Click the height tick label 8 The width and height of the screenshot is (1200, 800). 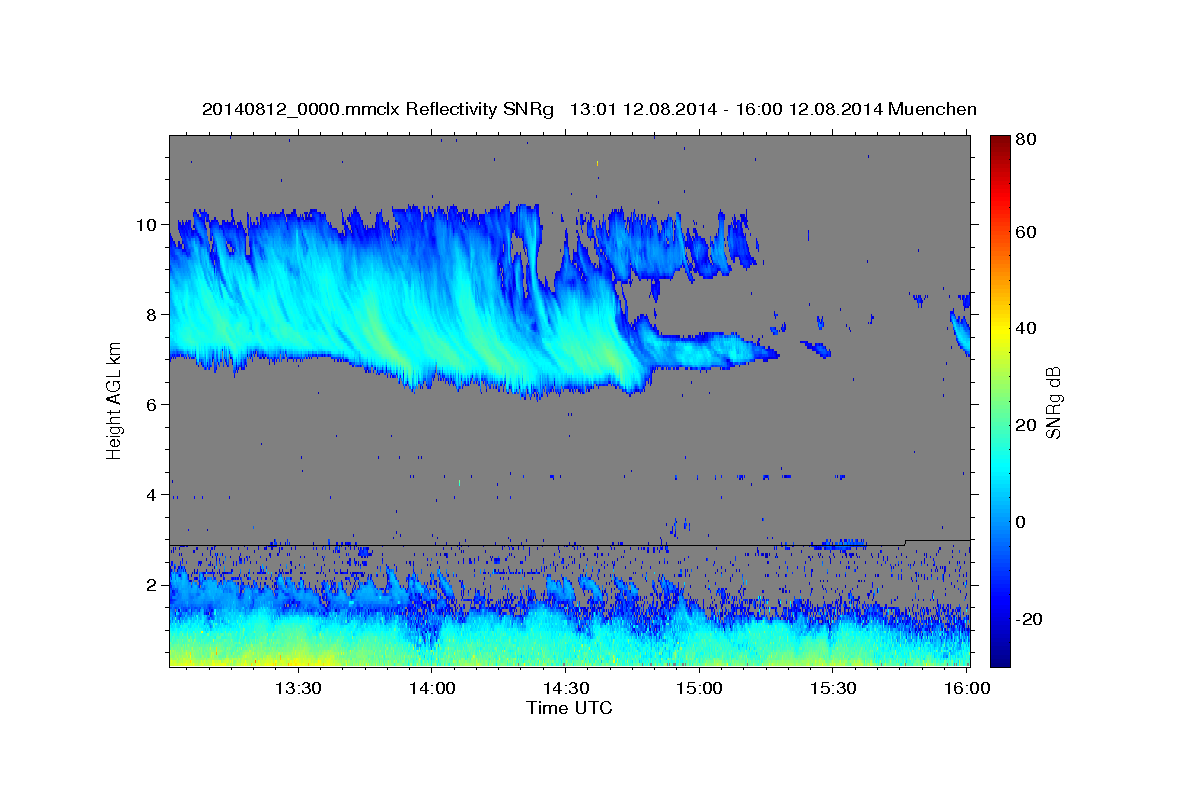[x=152, y=315]
